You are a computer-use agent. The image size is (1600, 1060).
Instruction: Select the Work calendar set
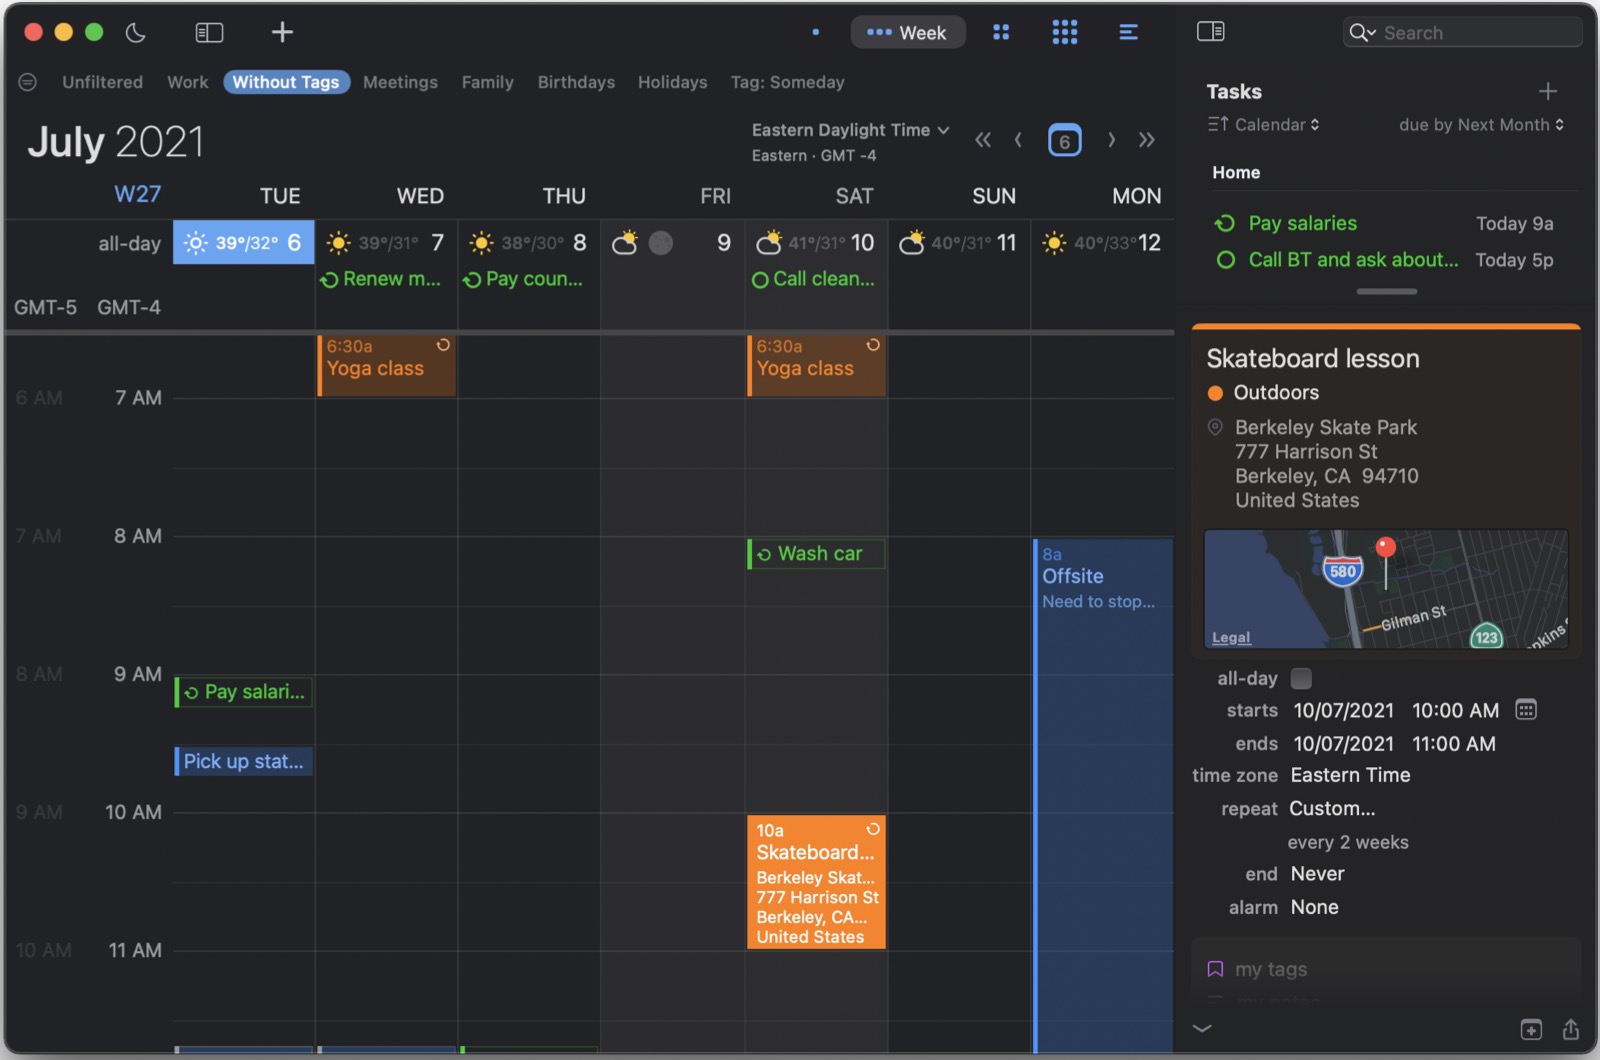tap(188, 82)
